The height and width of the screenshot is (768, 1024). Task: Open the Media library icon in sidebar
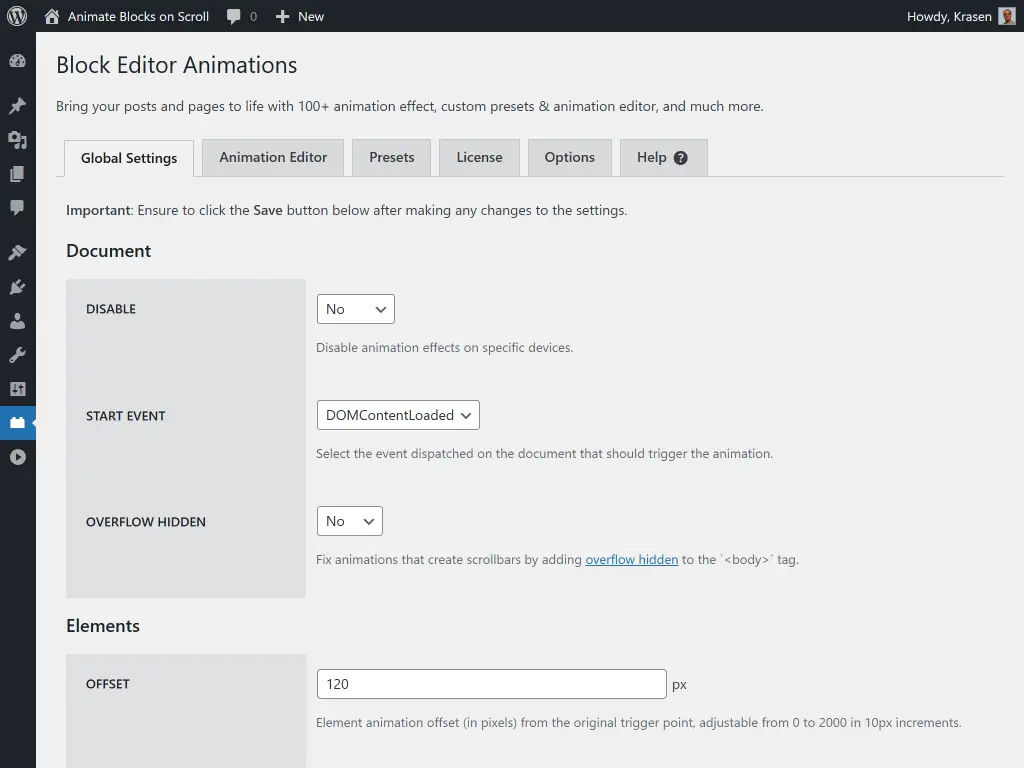(x=17, y=139)
